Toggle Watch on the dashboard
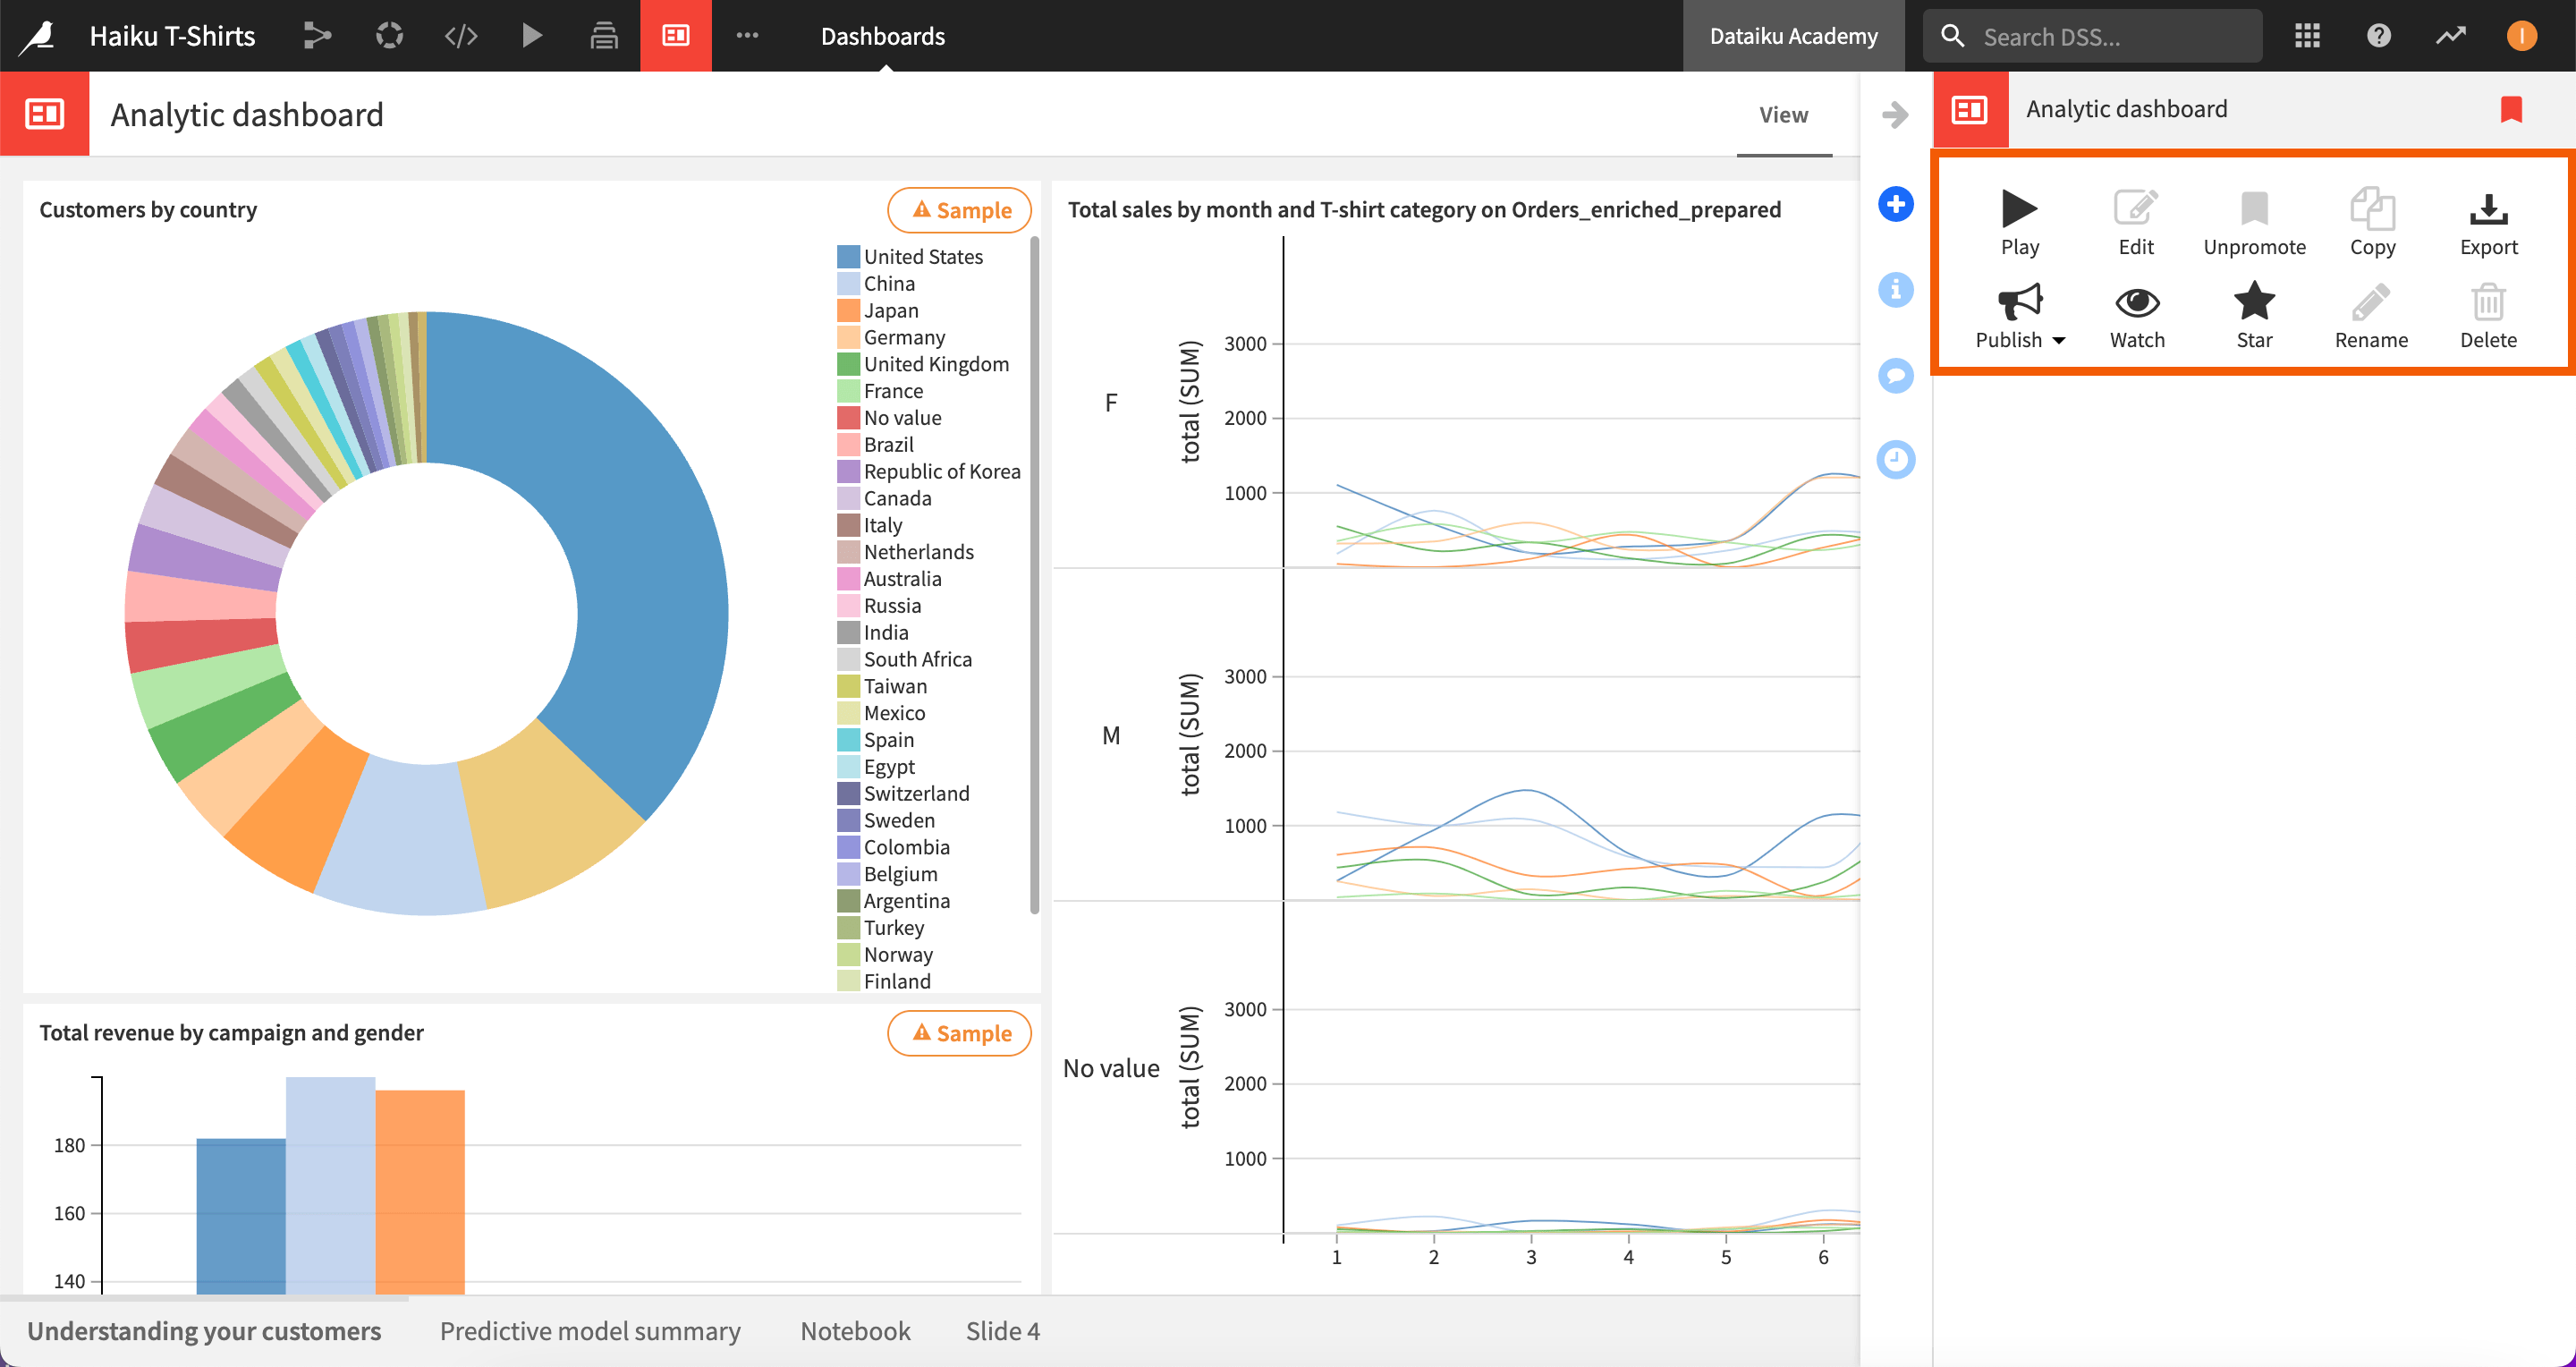 point(2136,315)
